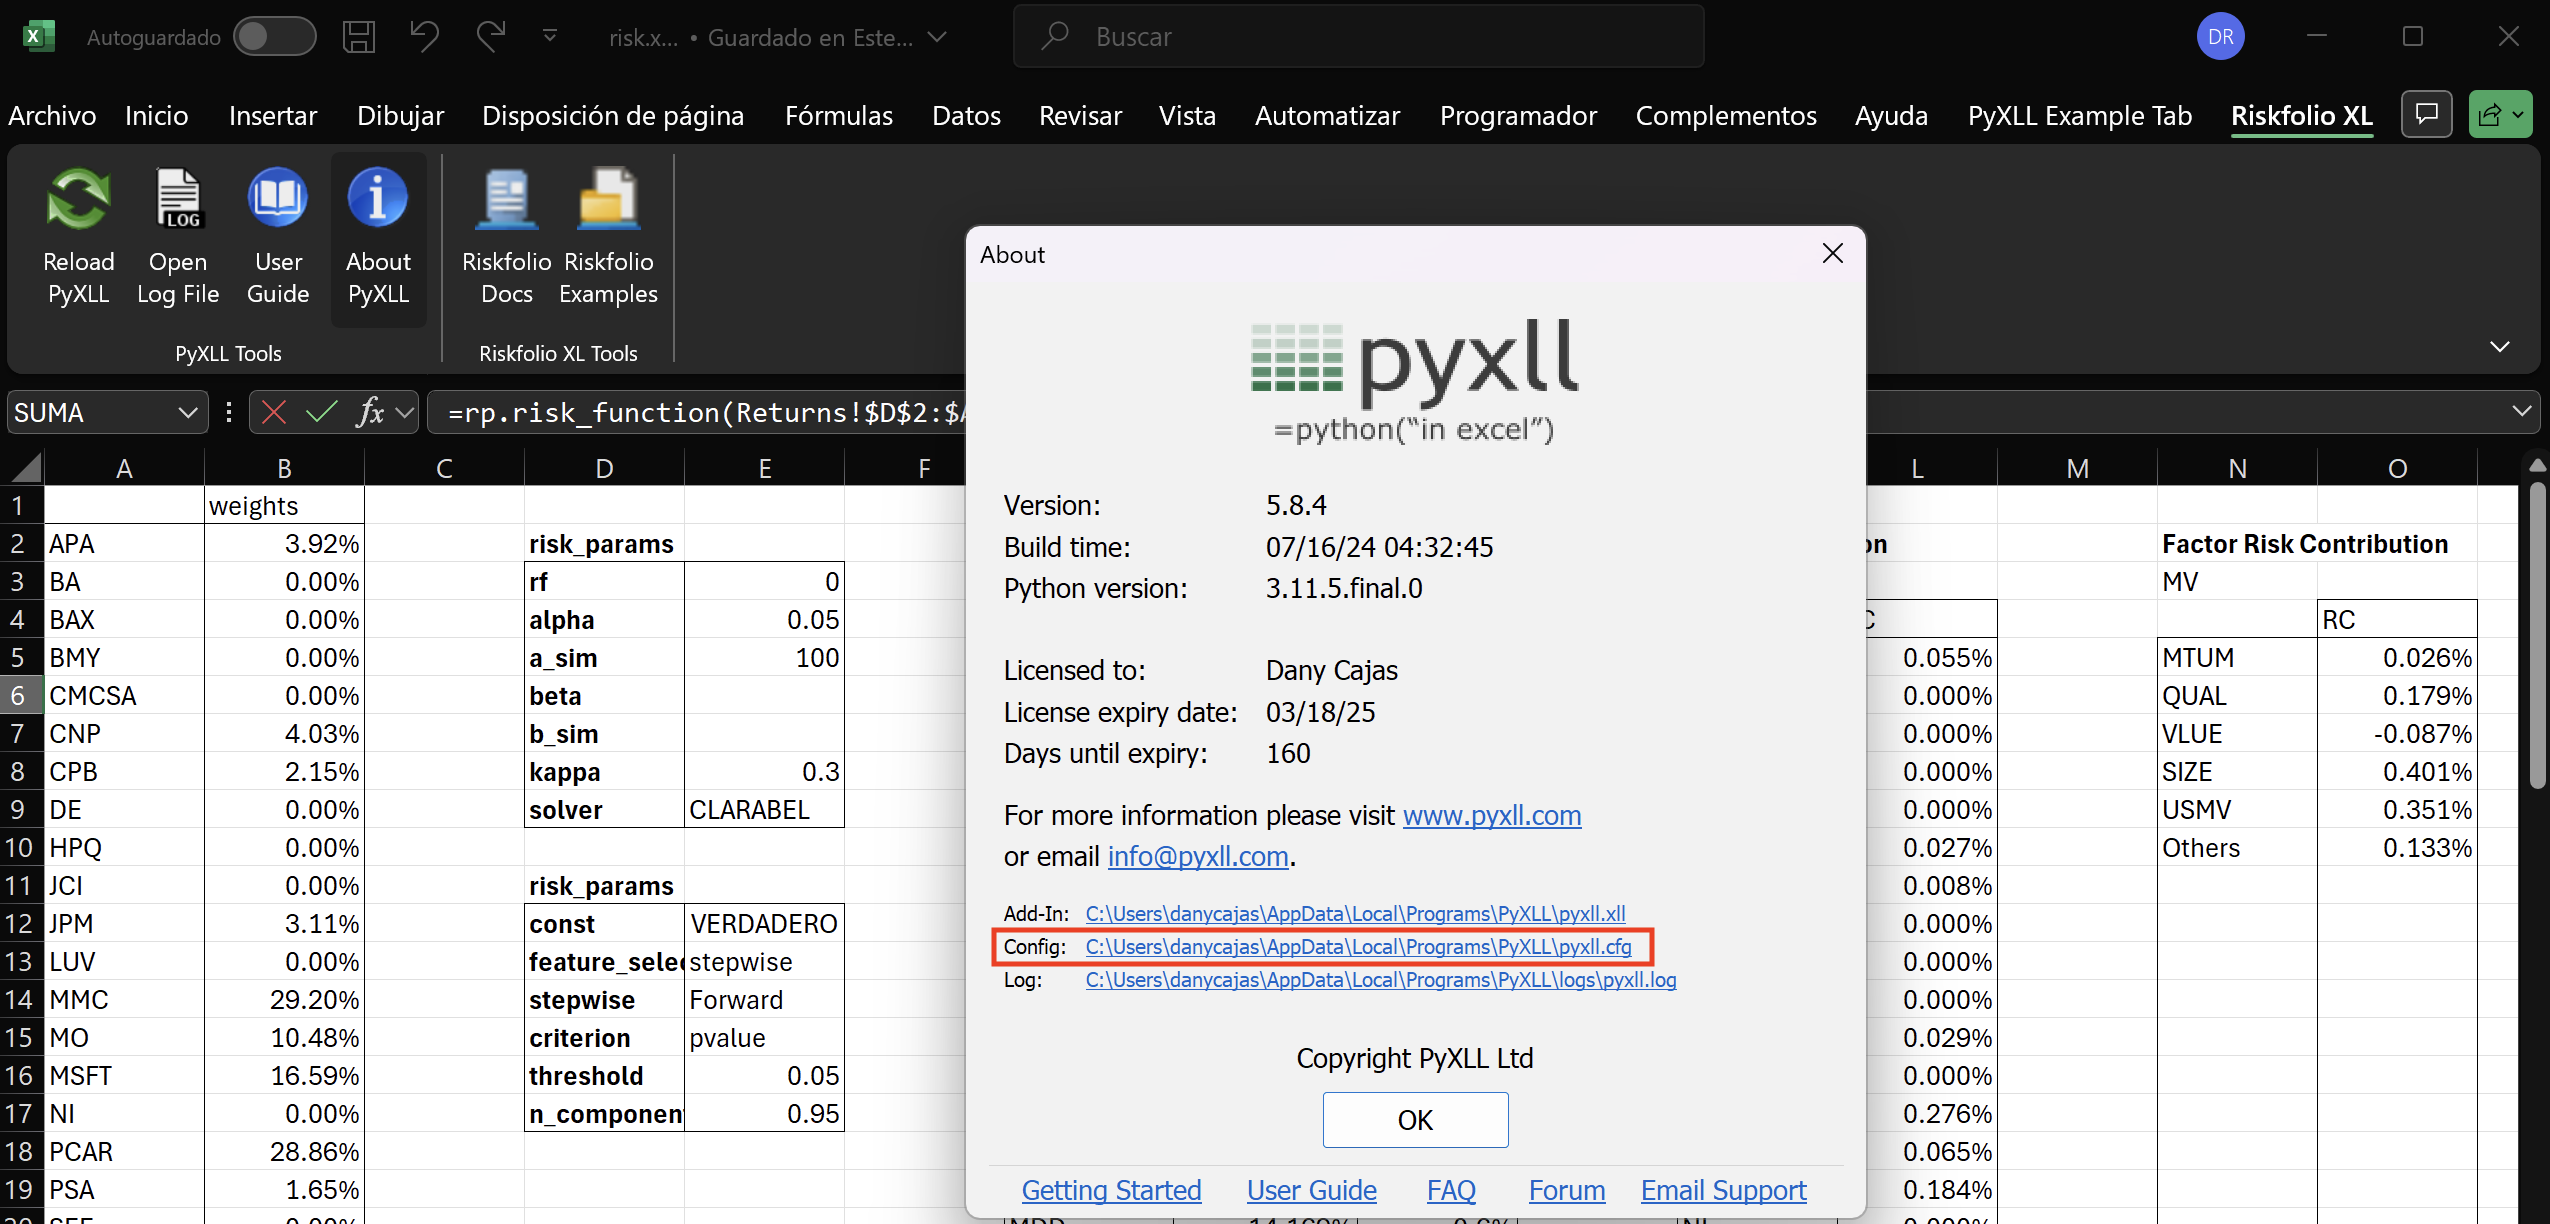Image resolution: width=2550 pixels, height=1224 pixels.
Task: Click the About PyXLL info icon
Action: coord(378,197)
